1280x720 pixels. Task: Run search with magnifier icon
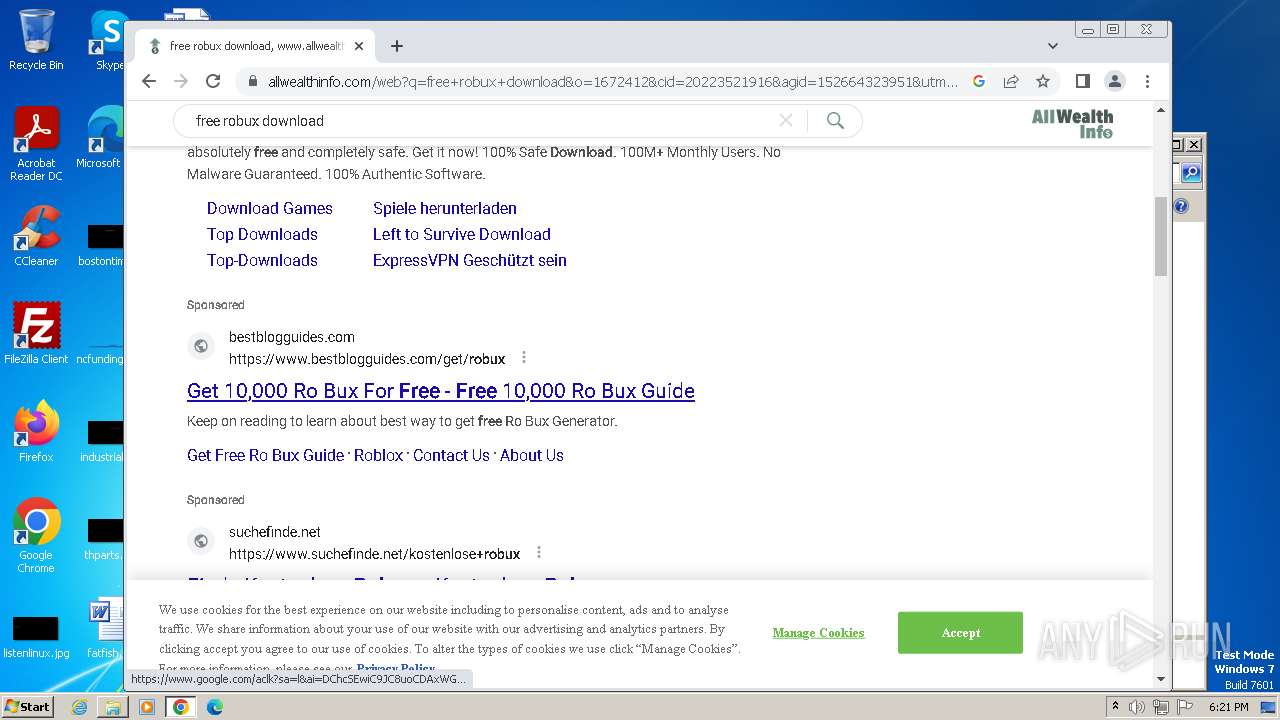pos(835,121)
